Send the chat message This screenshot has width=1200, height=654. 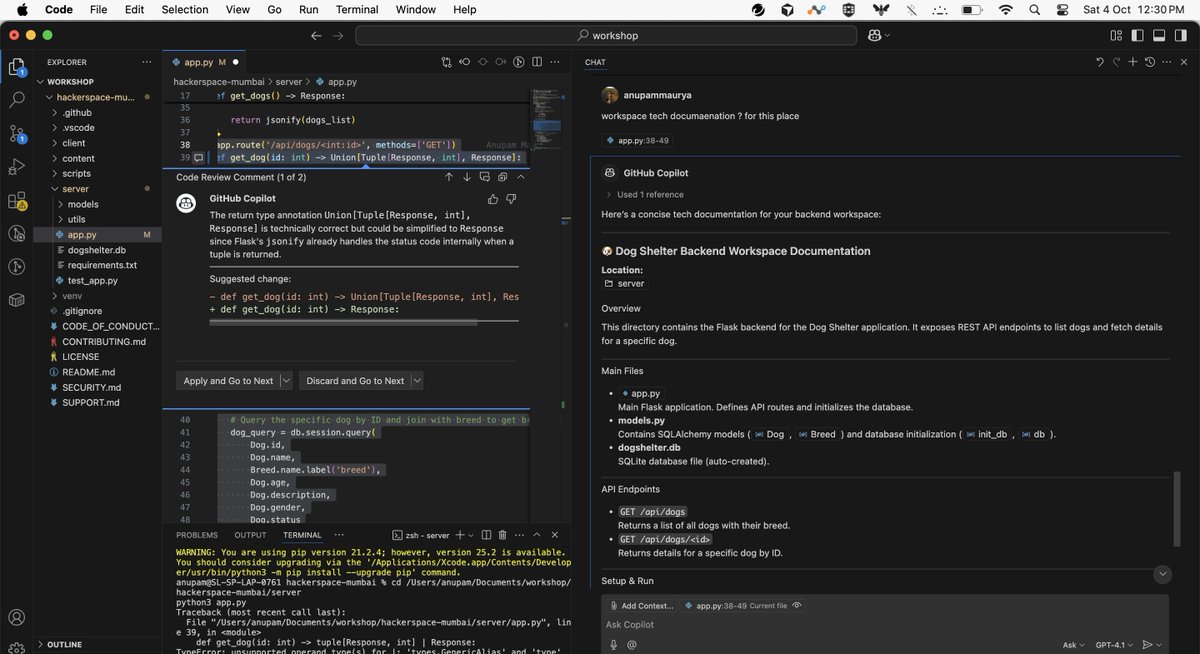click(x=1147, y=645)
